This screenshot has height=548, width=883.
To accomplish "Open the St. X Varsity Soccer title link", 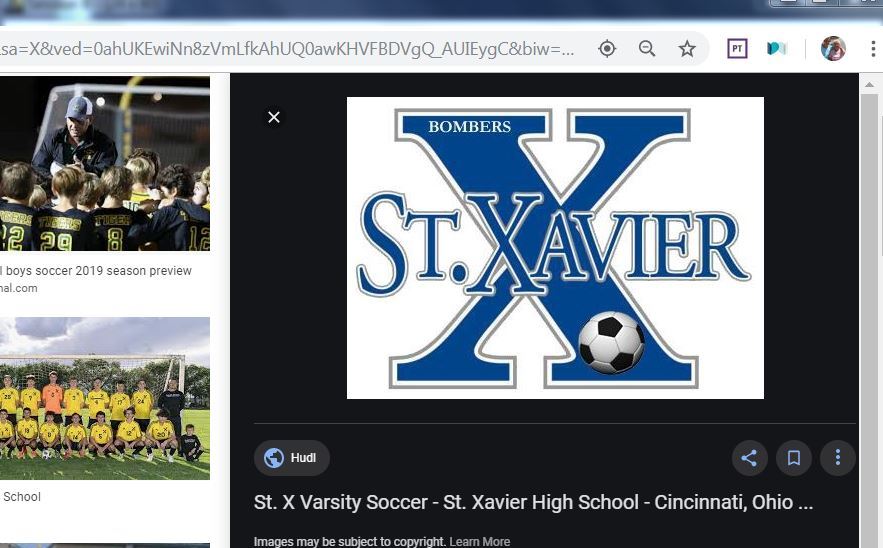I will pos(533,503).
